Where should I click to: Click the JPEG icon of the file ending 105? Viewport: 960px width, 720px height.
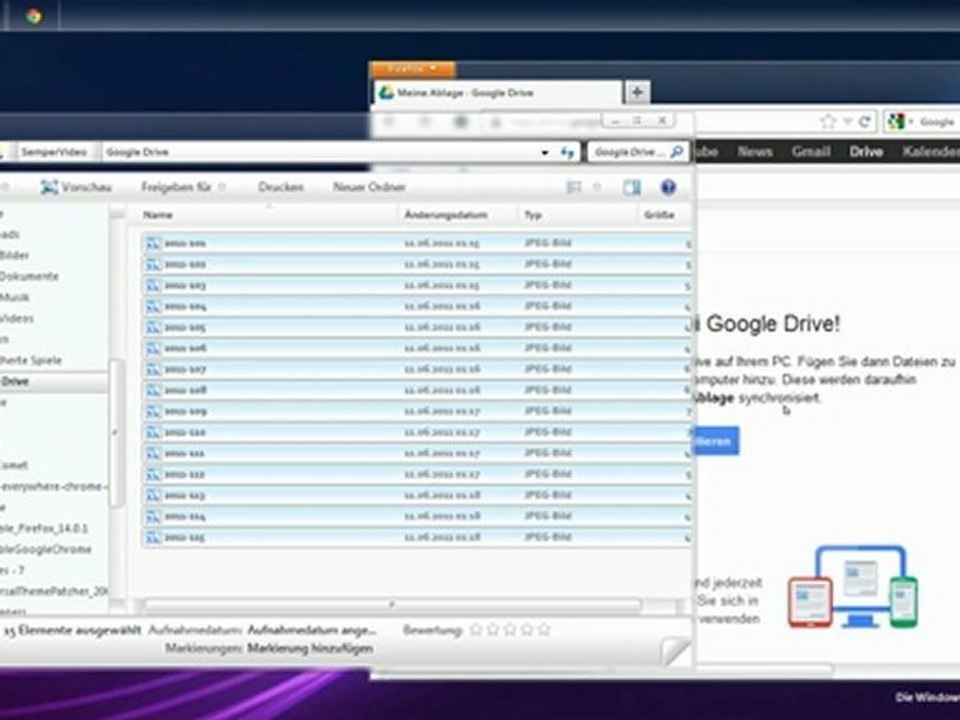[152, 328]
